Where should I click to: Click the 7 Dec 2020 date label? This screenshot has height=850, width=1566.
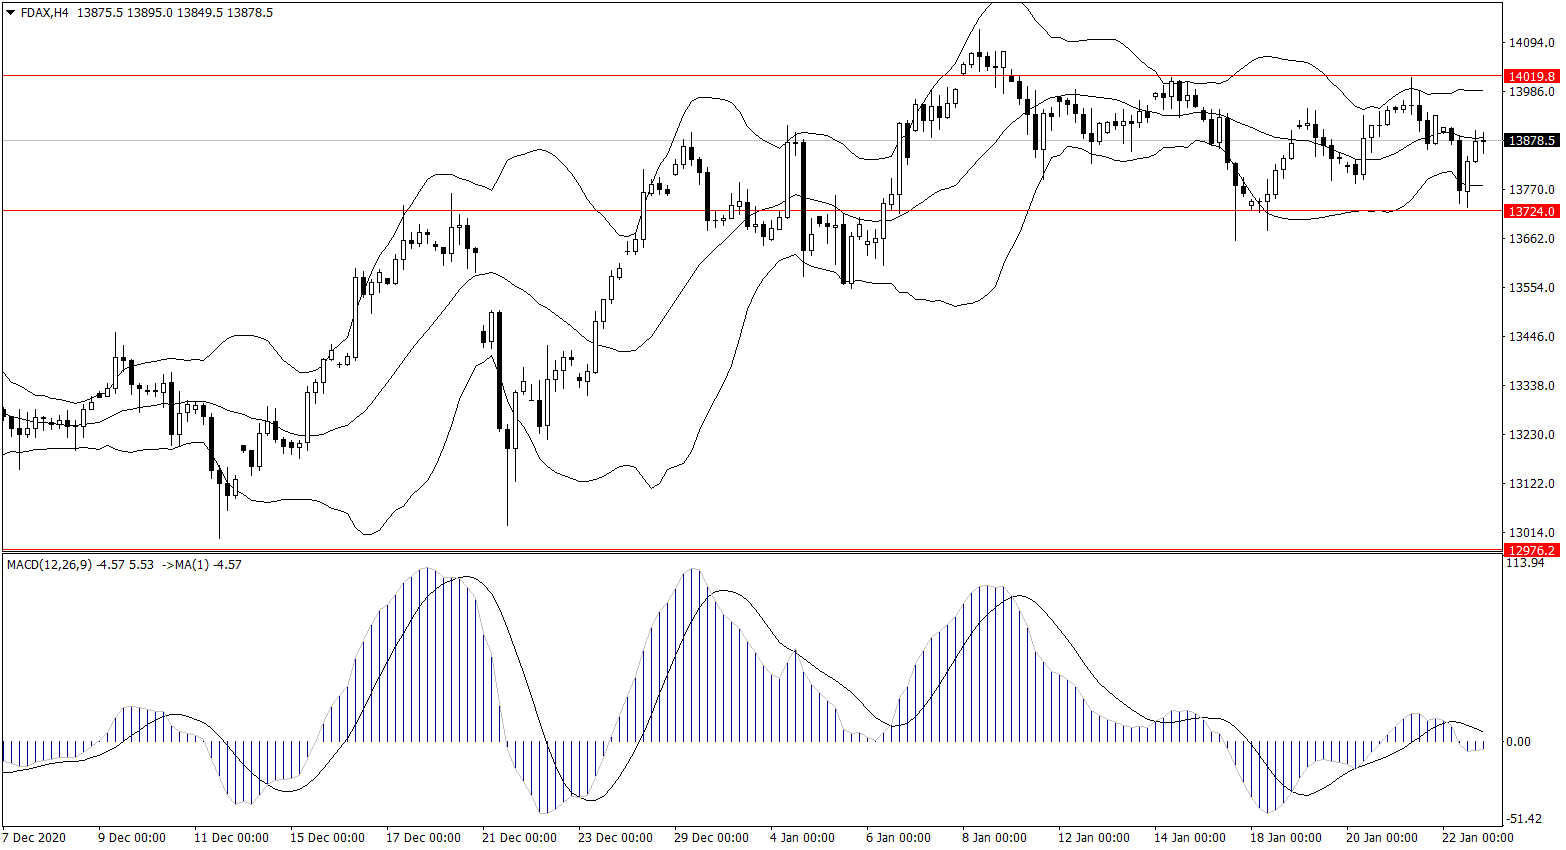(x=34, y=837)
